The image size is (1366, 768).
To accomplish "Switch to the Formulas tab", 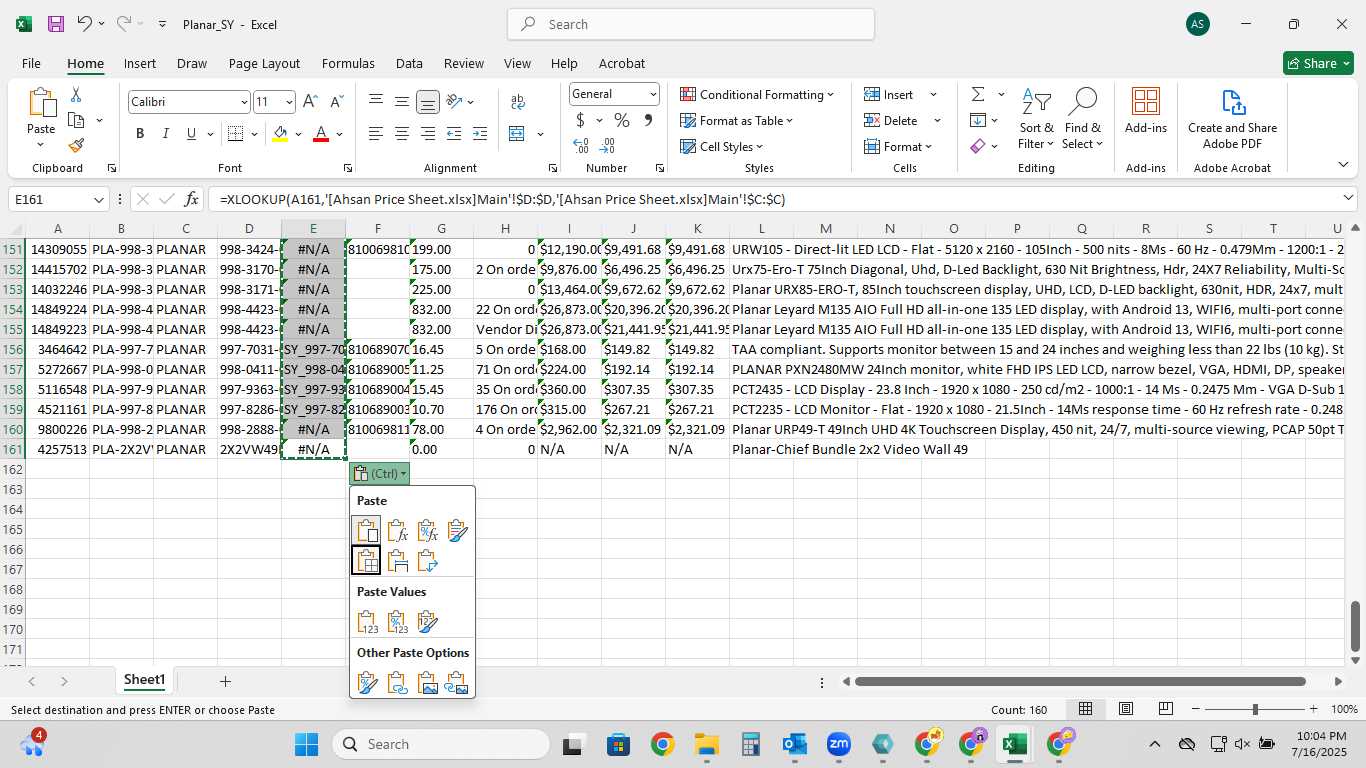I will (x=348, y=63).
